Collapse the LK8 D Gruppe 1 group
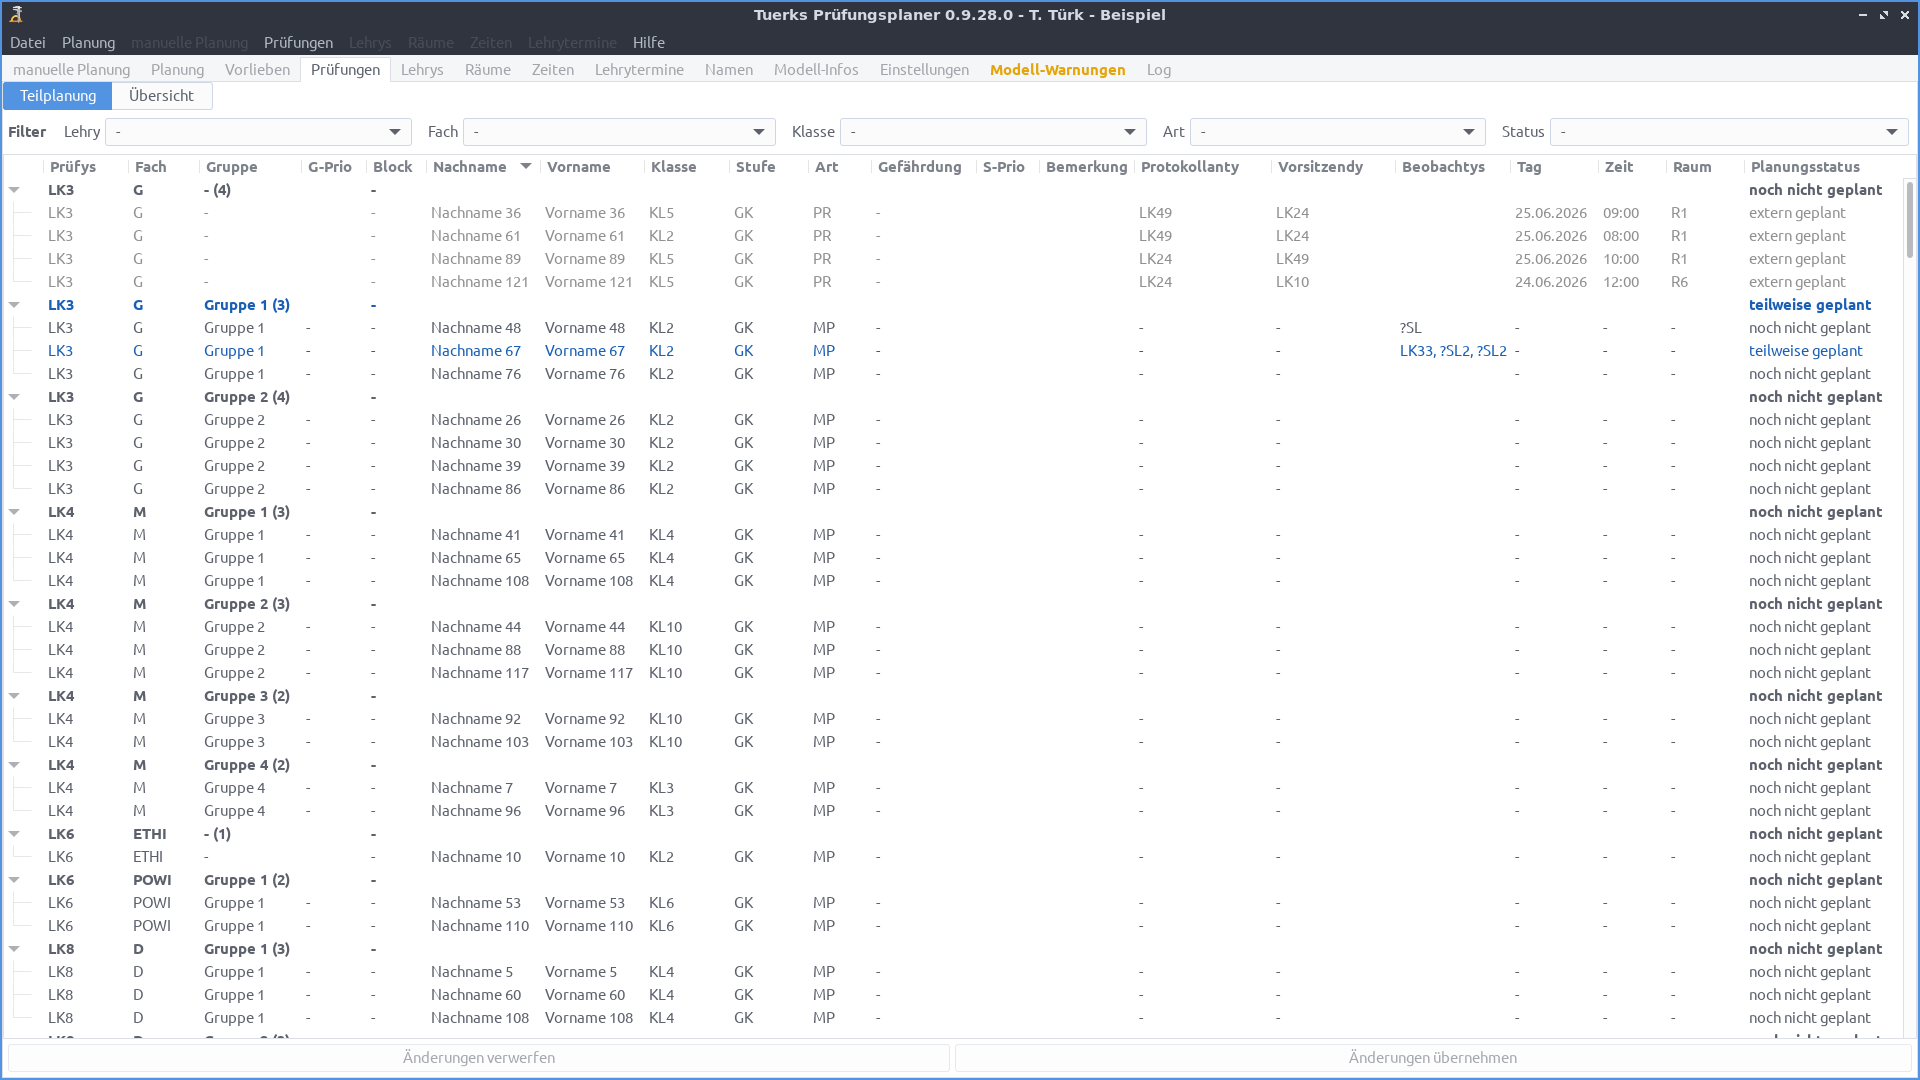Viewport: 1920px width, 1080px height. 15,949
